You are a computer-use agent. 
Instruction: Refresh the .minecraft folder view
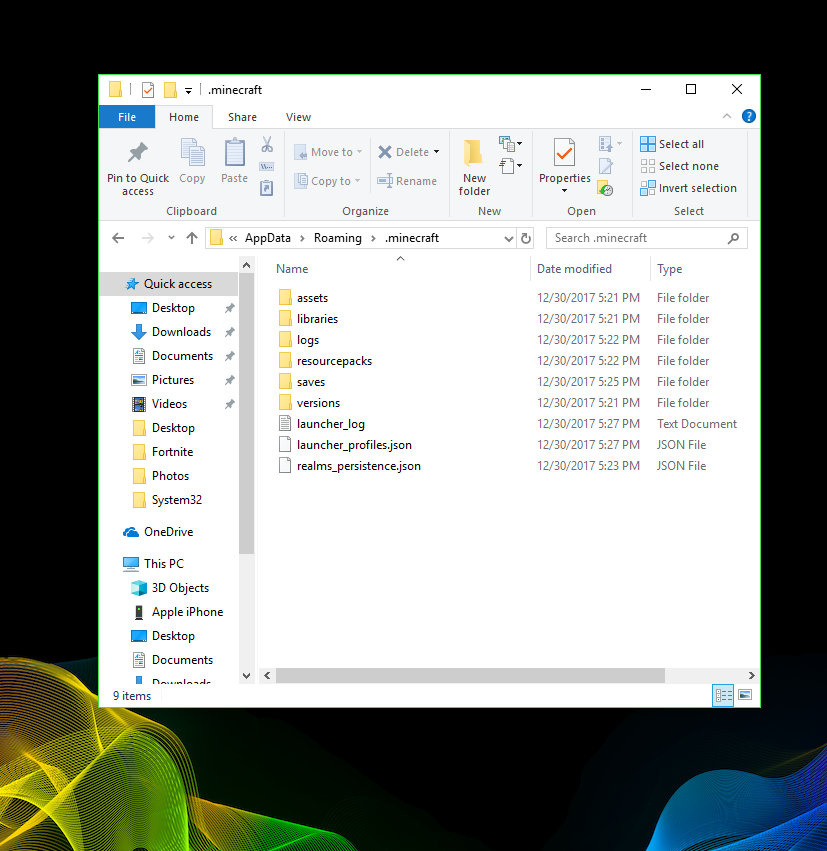pos(527,238)
